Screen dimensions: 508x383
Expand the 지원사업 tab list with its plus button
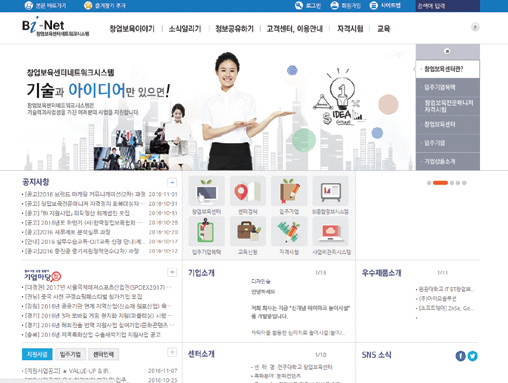172,352
